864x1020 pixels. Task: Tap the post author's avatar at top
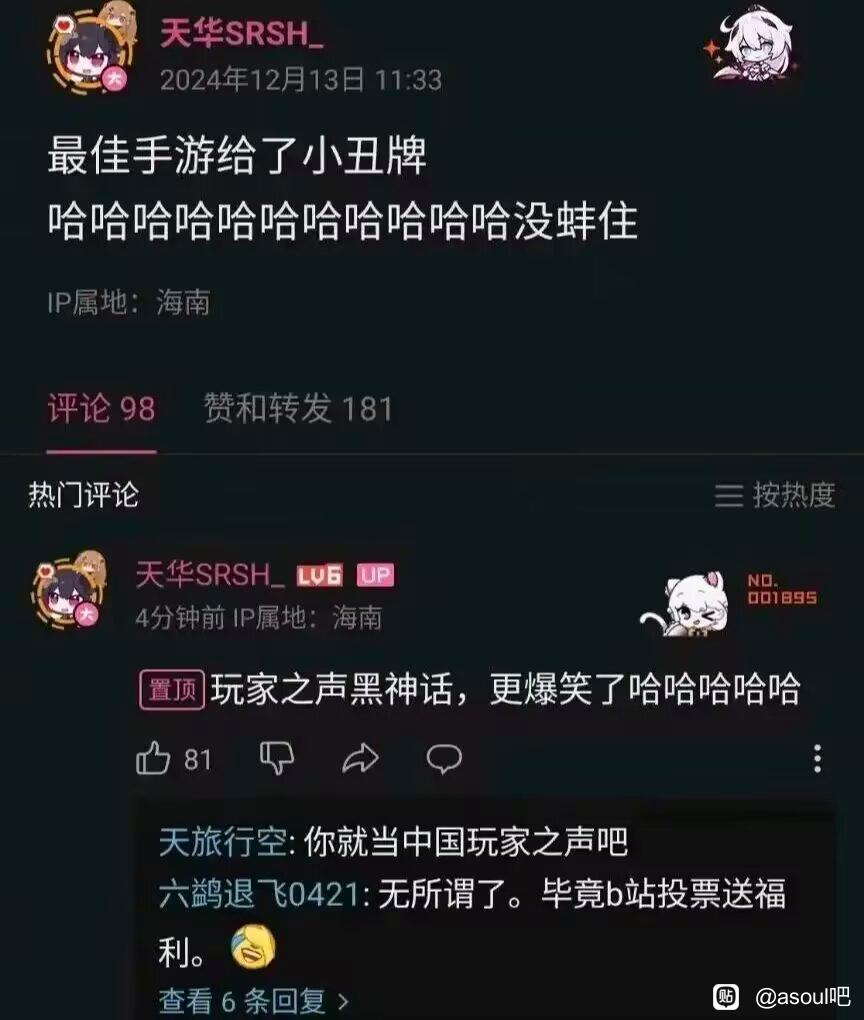point(91,51)
